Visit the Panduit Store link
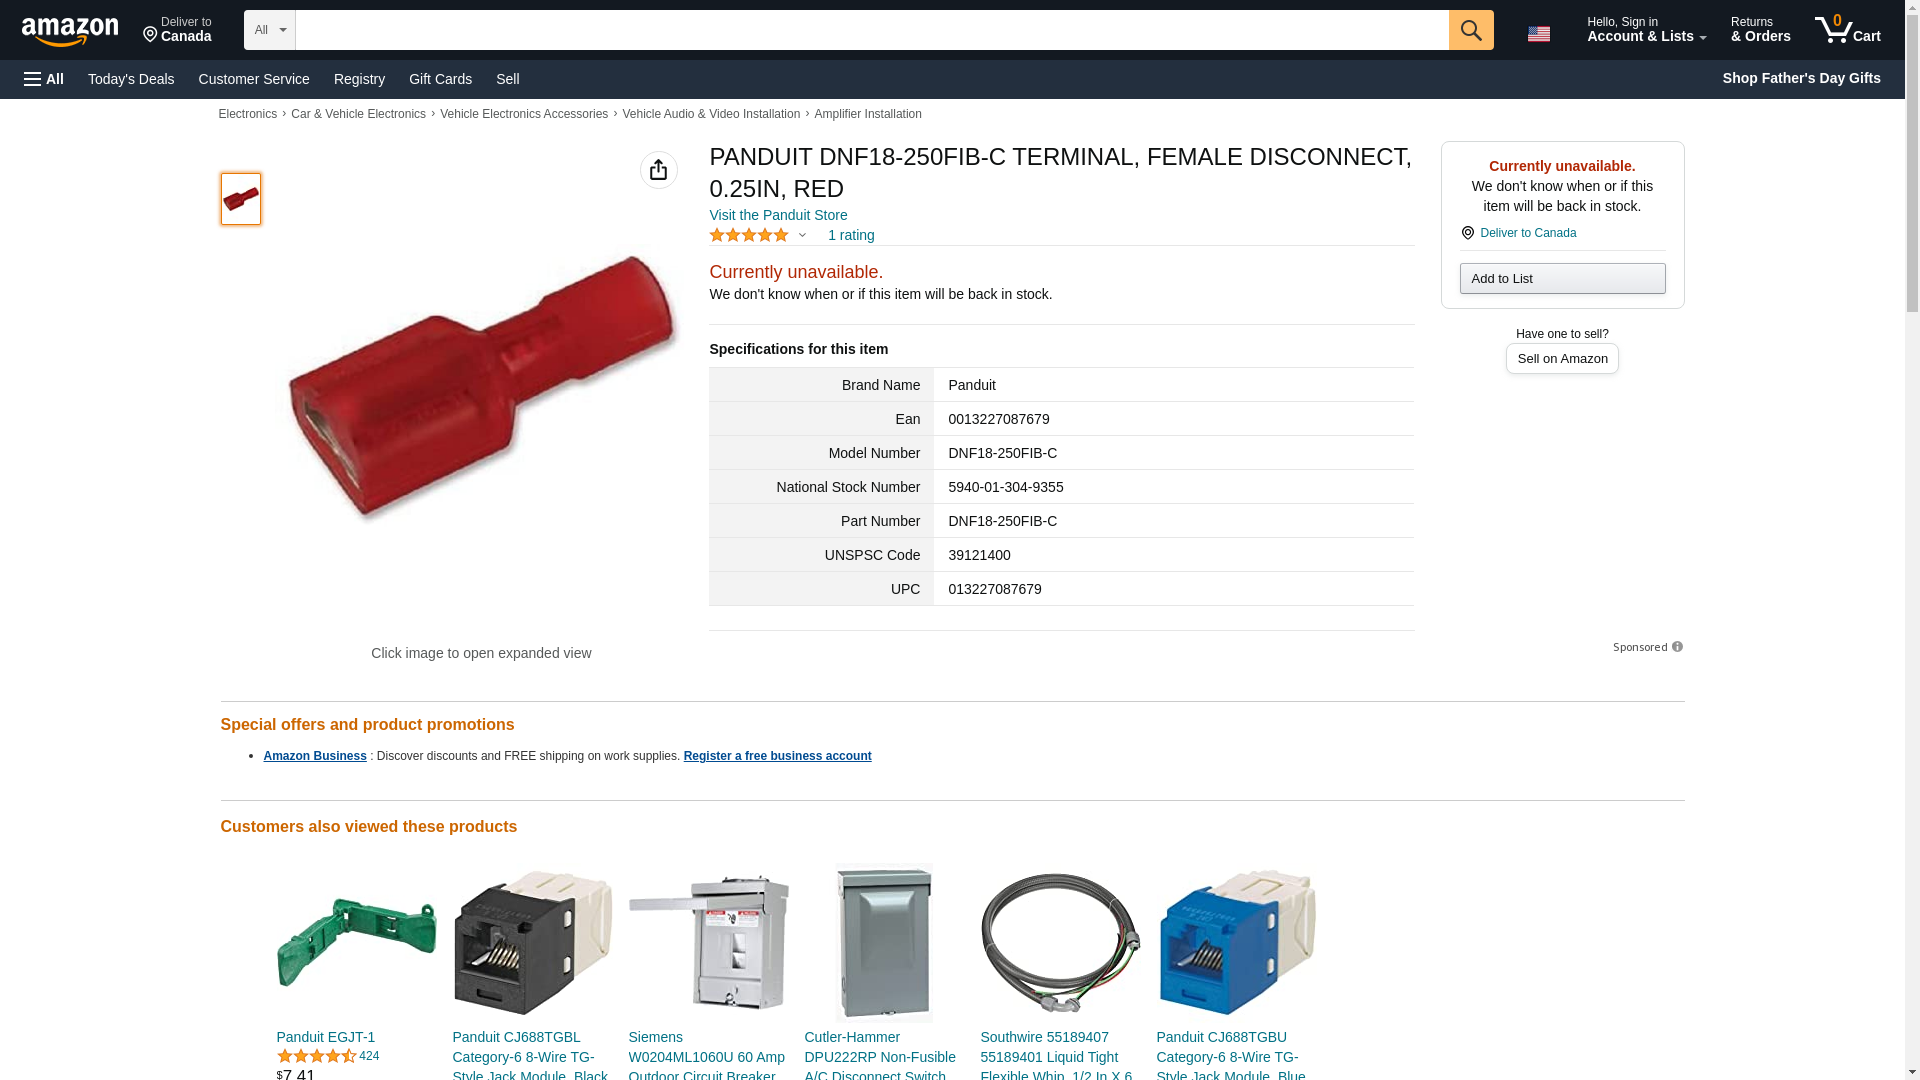The width and height of the screenshot is (1920, 1080). coord(778,215)
